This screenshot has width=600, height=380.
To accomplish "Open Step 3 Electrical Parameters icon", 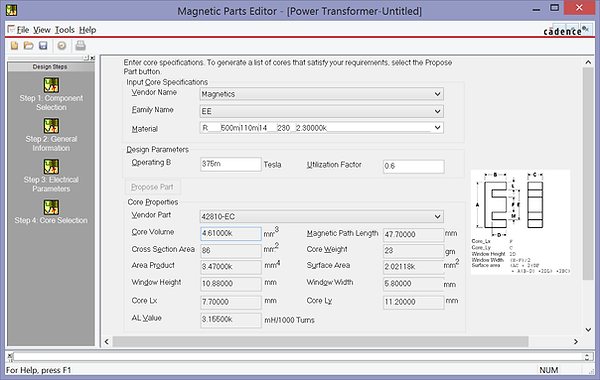I will [x=51, y=167].
